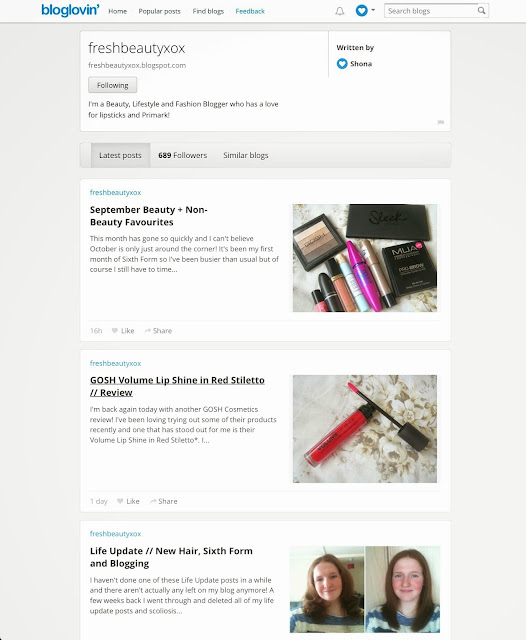Go to Find blogs page
The width and height of the screenshot is (526, 640).
(208, 11)
